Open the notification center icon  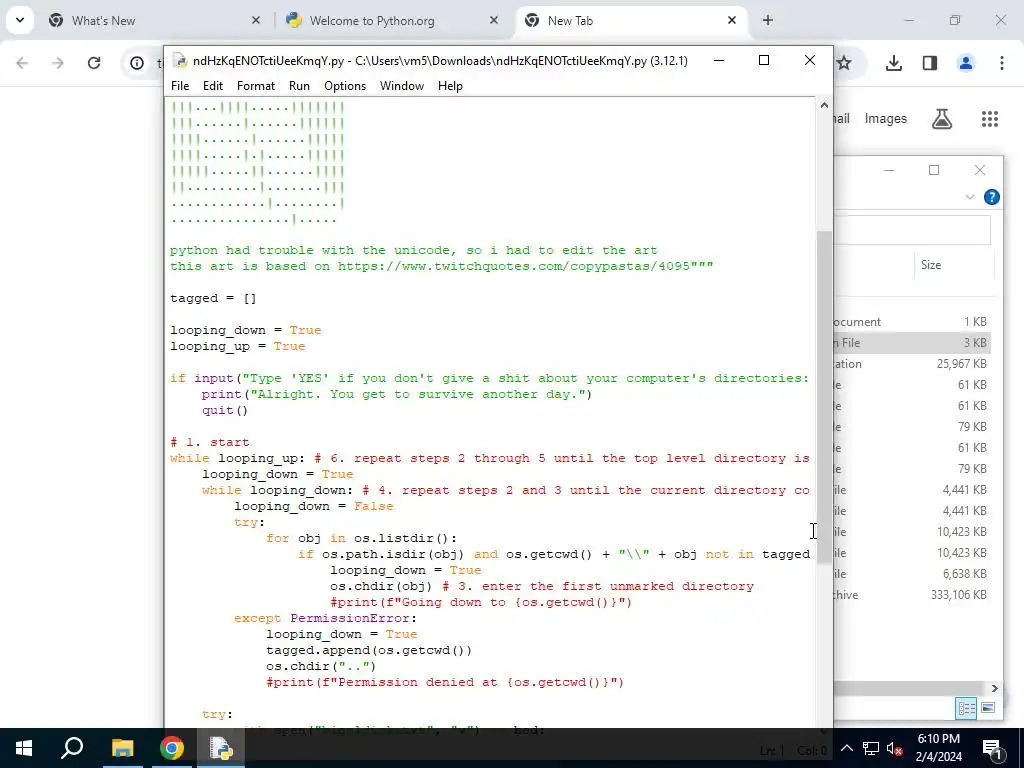coord(992,748)
